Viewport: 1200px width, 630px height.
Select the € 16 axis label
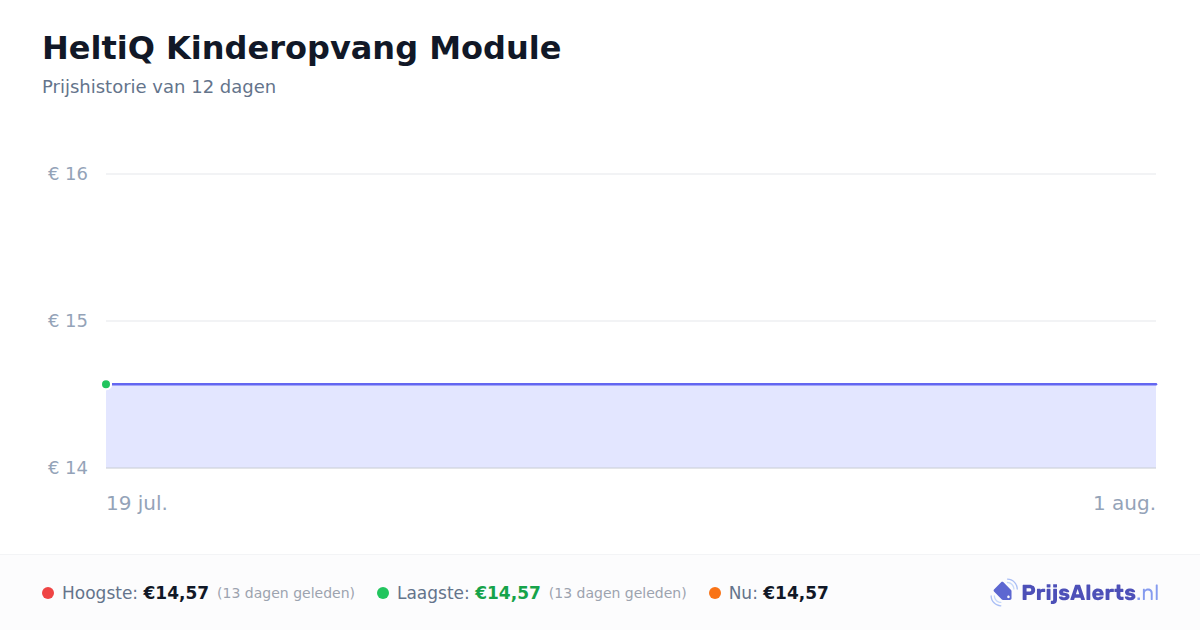tap(68, 174)
